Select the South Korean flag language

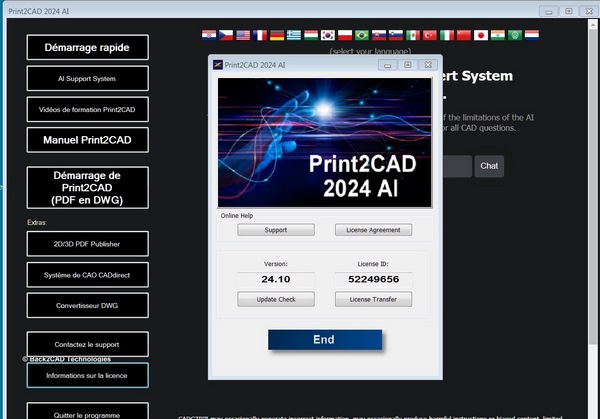tap(328, 35)
